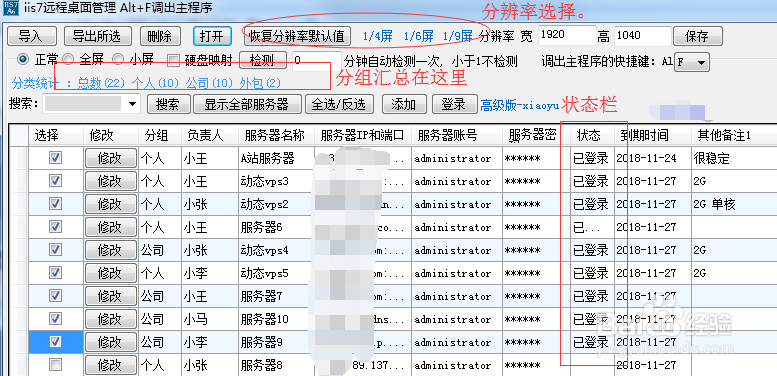Select the 1/4屏 resolution link
Viewport: 777px width, 376px height.
coord(378,36)
